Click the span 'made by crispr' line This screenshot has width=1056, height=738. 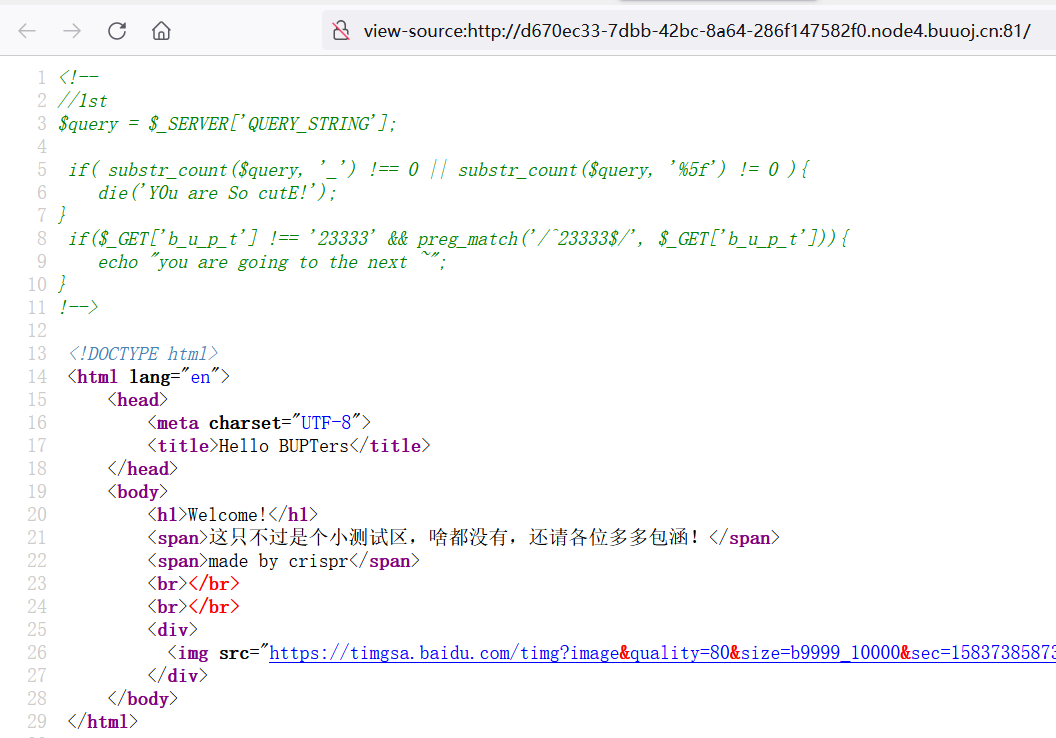(284, 561)
